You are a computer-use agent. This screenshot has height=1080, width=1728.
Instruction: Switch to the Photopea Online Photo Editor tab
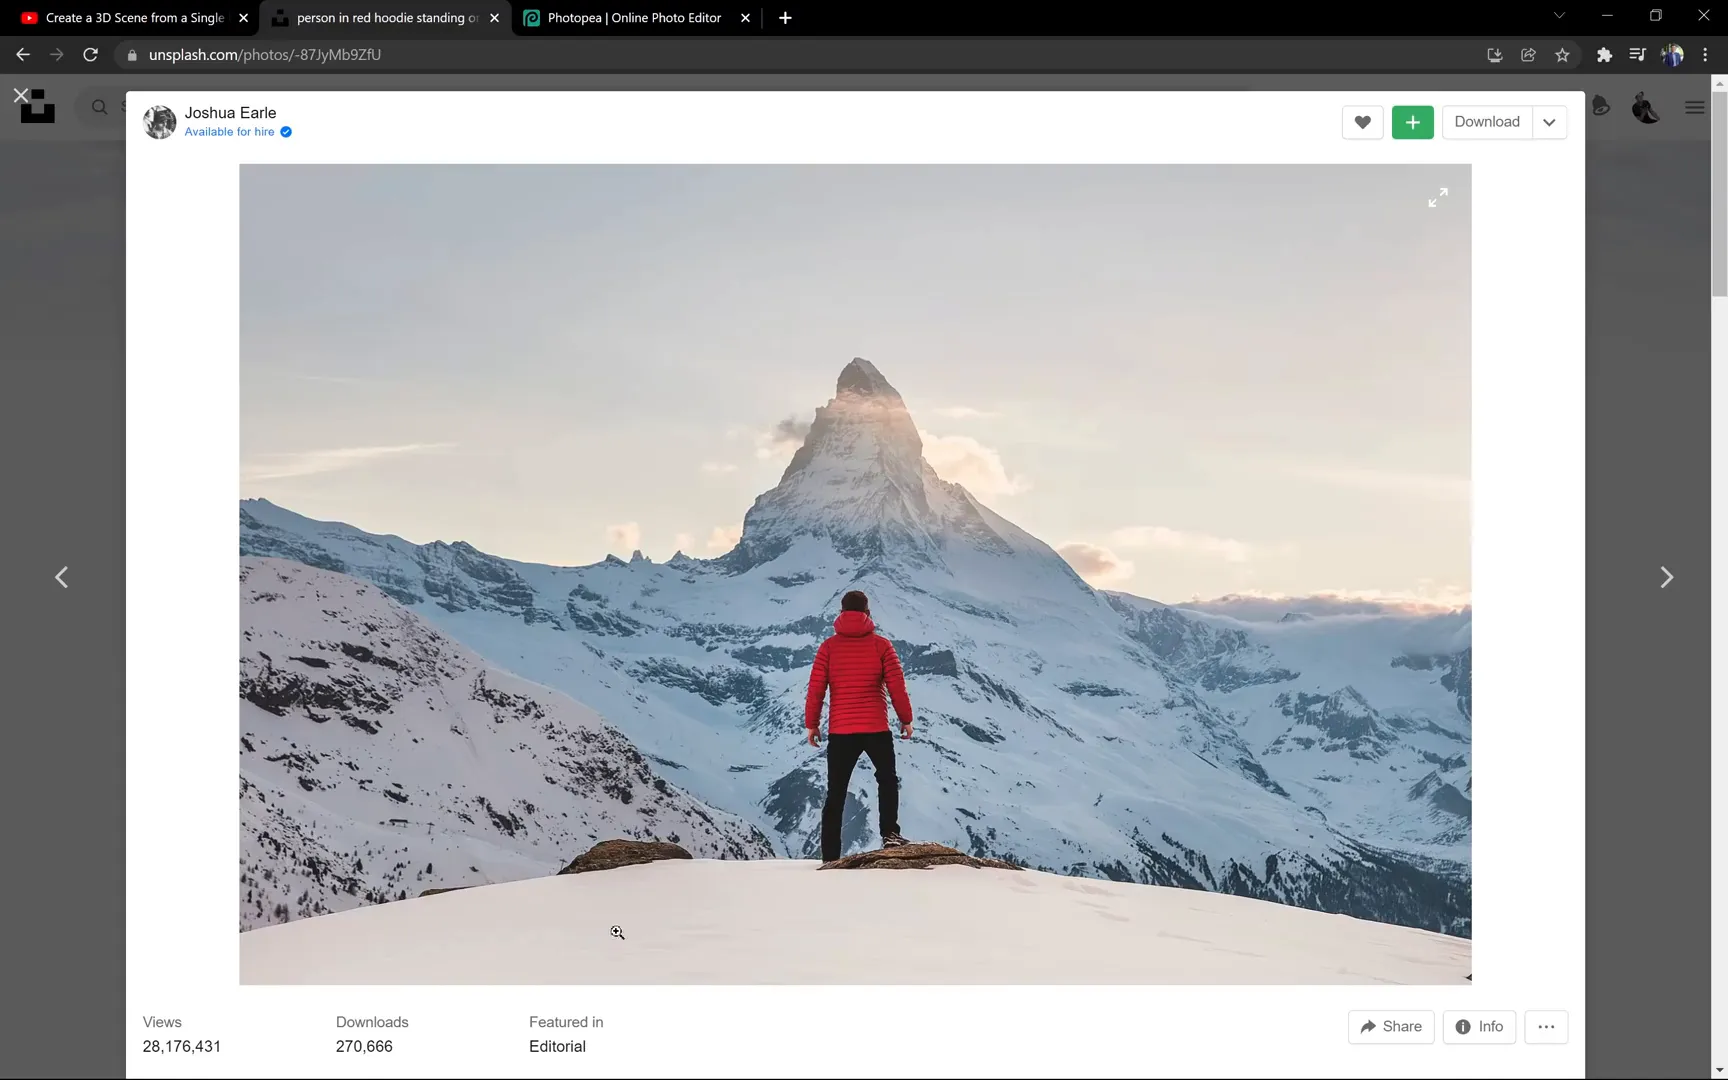pos(634,18)
